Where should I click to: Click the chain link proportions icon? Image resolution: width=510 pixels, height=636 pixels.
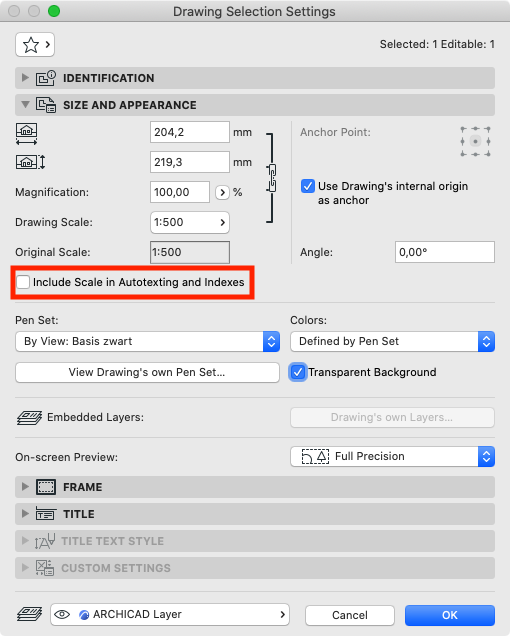point(272,178)
